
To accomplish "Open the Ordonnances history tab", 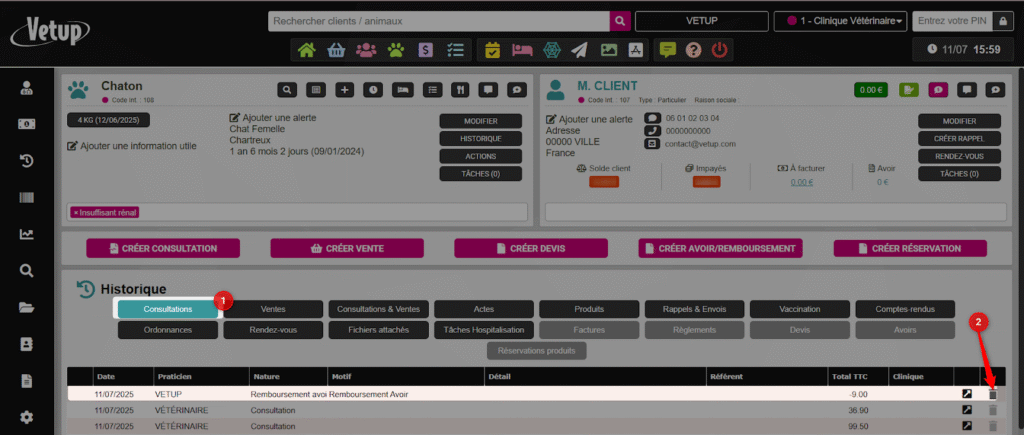I will click(168, 329).
